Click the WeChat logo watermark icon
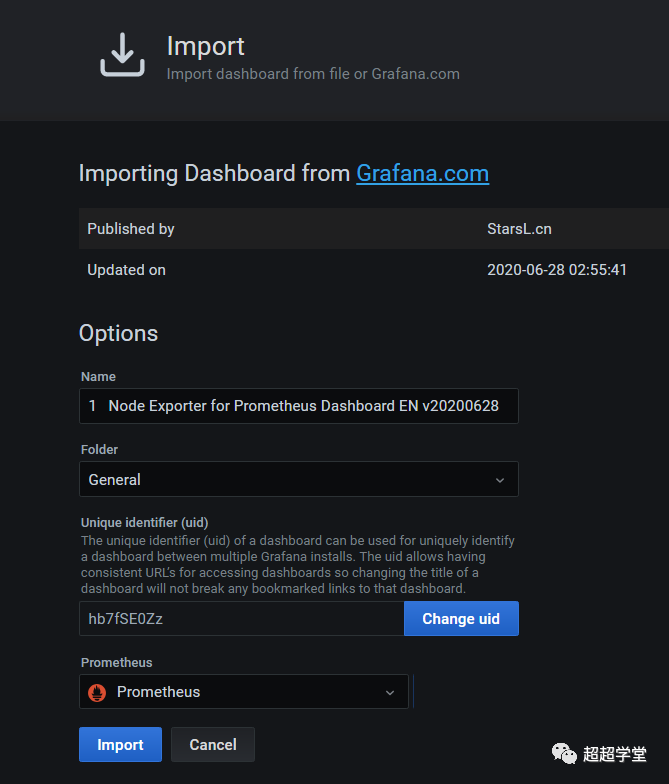 click(x=566, y=752)
